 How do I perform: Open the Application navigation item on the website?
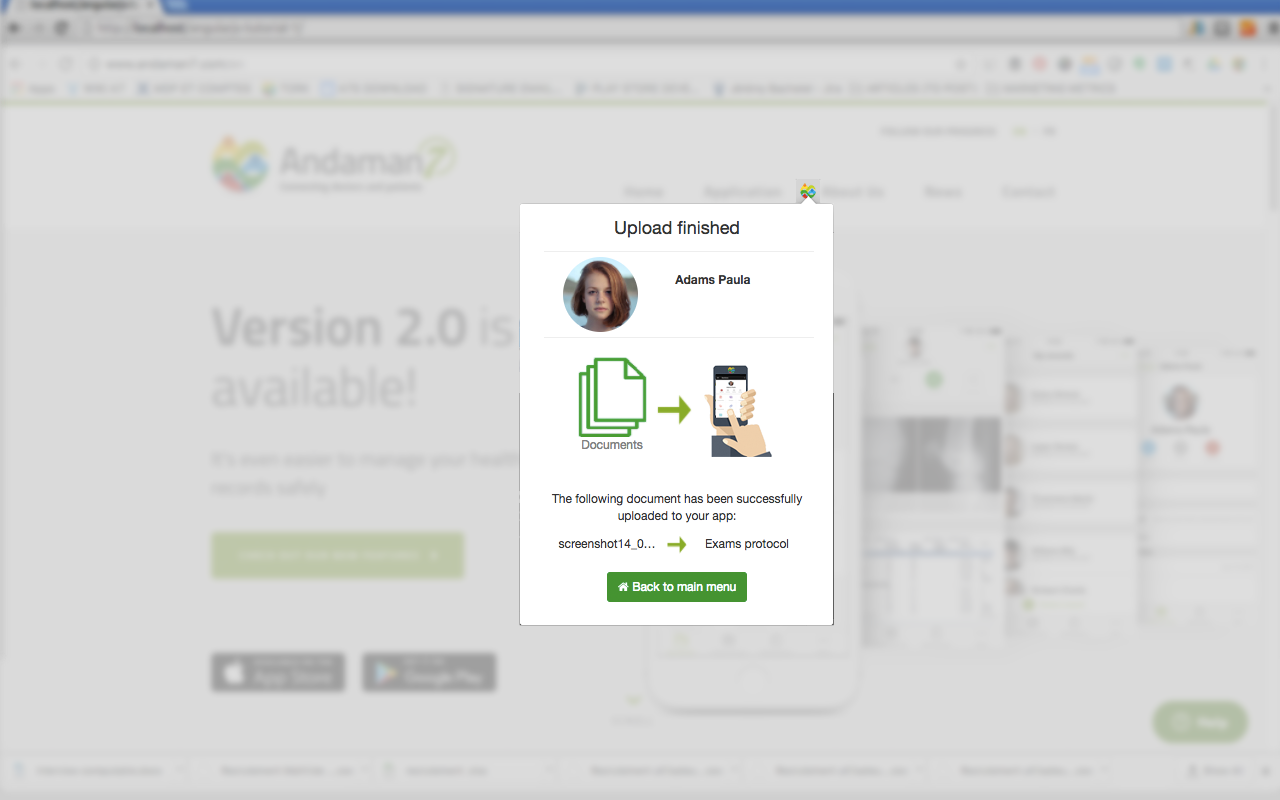[x=743, y=192]
